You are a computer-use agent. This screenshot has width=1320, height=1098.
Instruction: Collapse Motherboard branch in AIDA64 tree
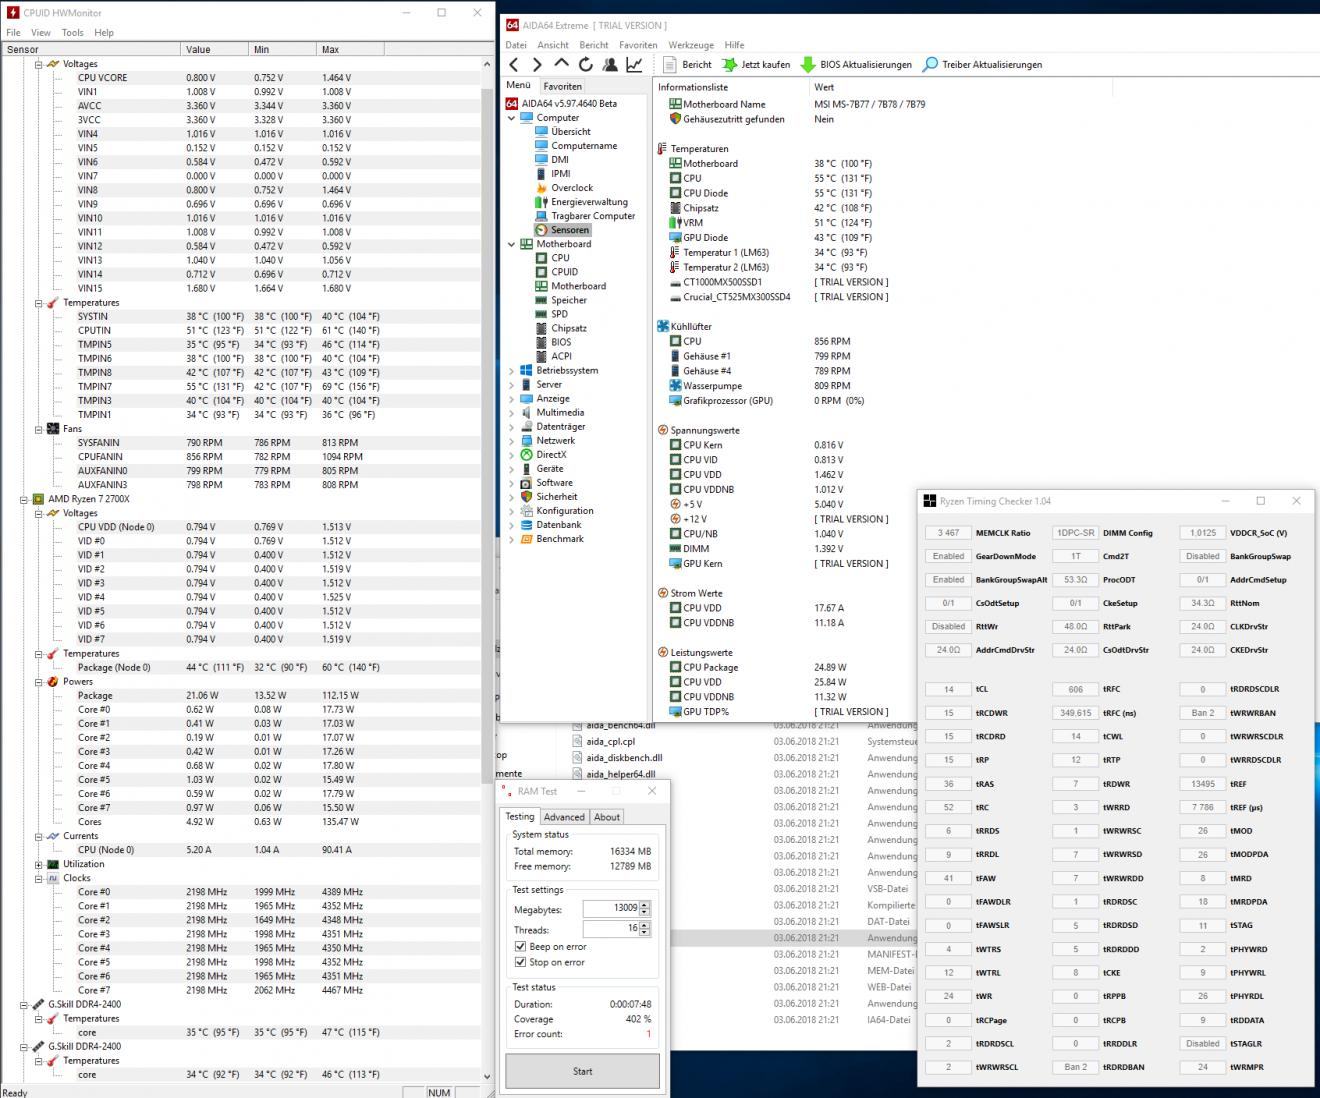[x=512, y=244]
